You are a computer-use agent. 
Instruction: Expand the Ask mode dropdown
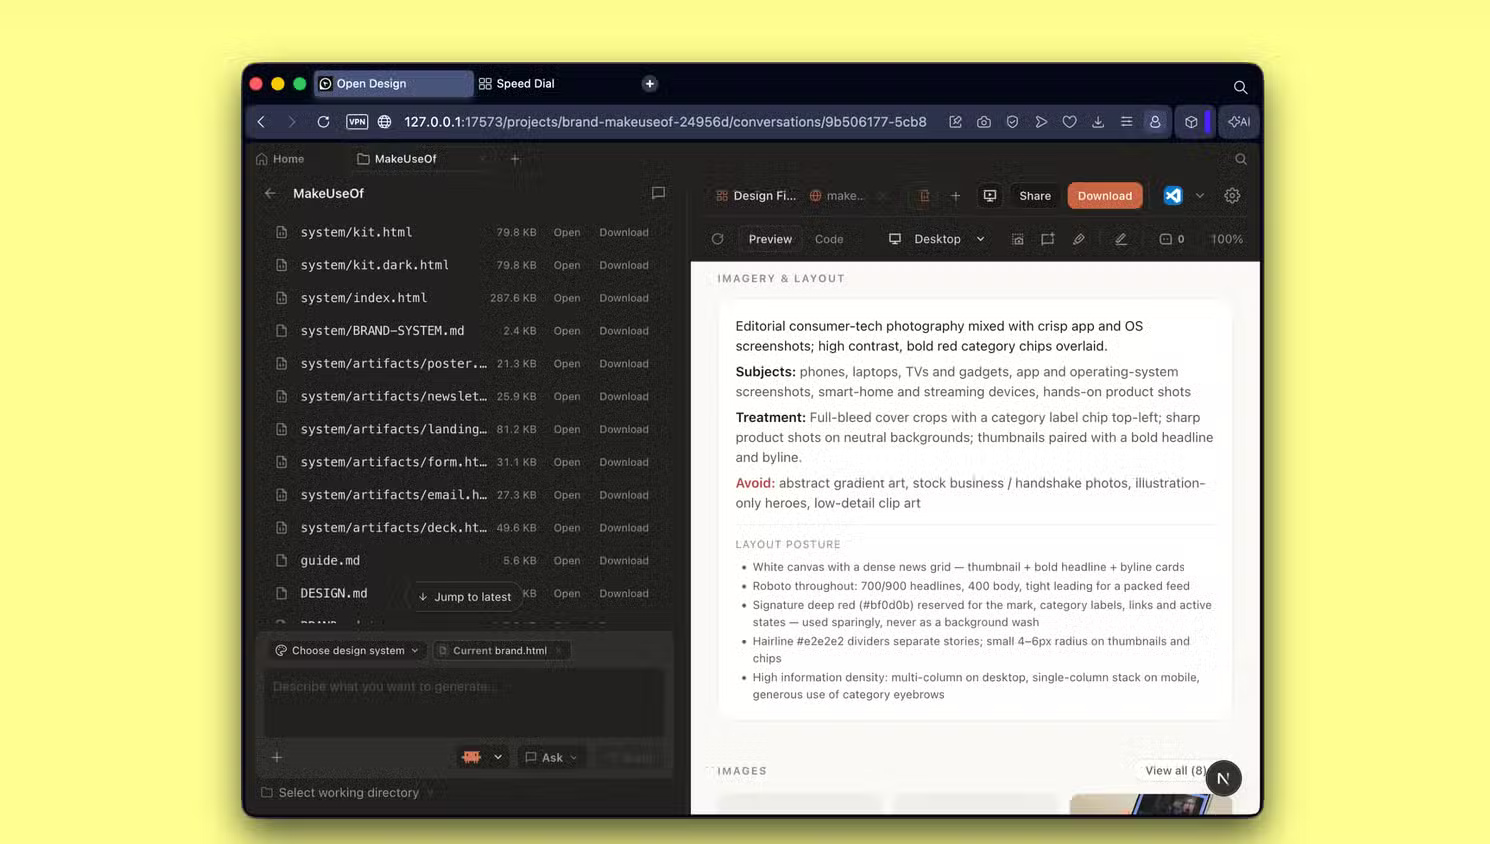tap(551, 758)
